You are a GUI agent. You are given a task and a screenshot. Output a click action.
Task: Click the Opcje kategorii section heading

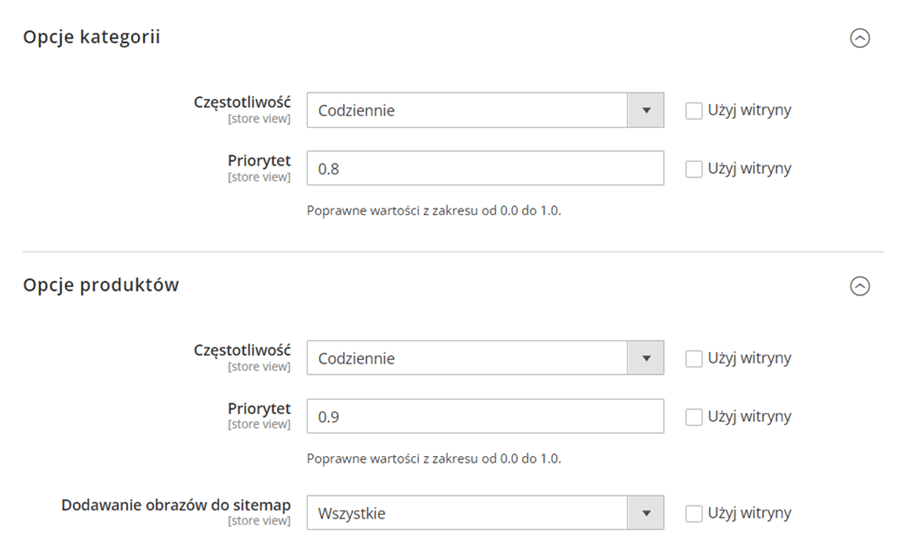[92, 37]
